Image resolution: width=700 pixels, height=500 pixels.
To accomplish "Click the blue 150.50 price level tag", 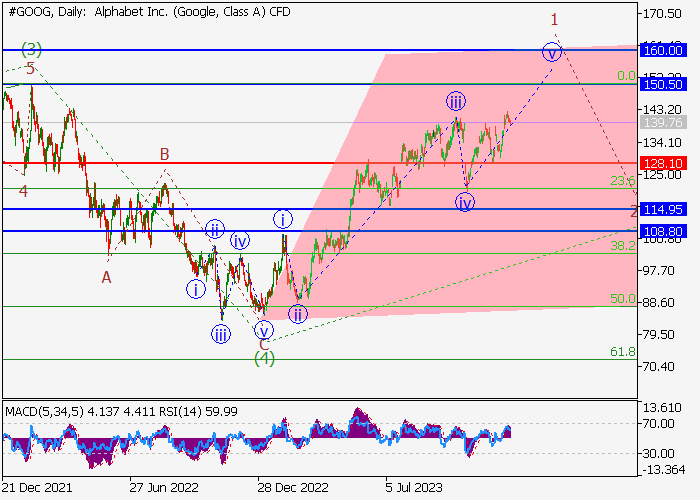I will tap(660, 85).
